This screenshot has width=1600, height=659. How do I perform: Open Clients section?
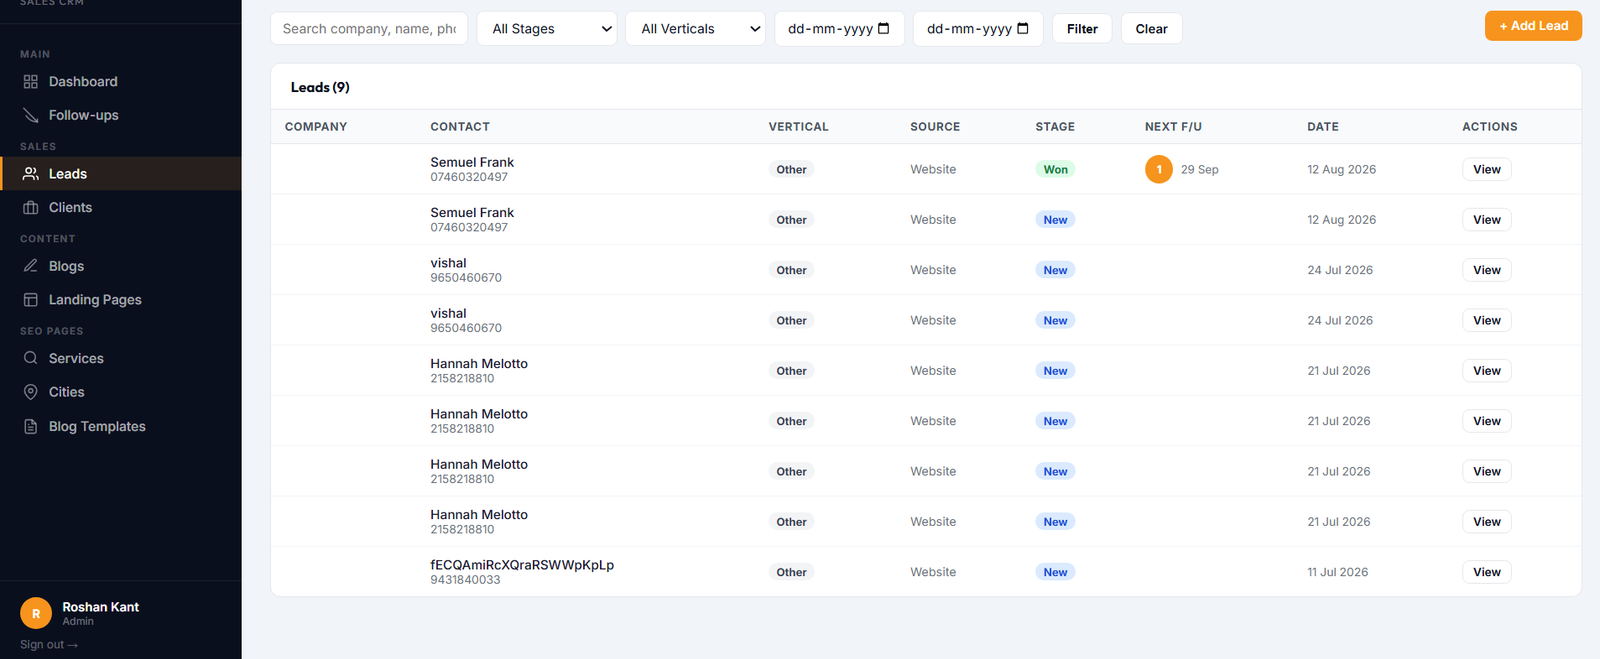tap(120, 207)
